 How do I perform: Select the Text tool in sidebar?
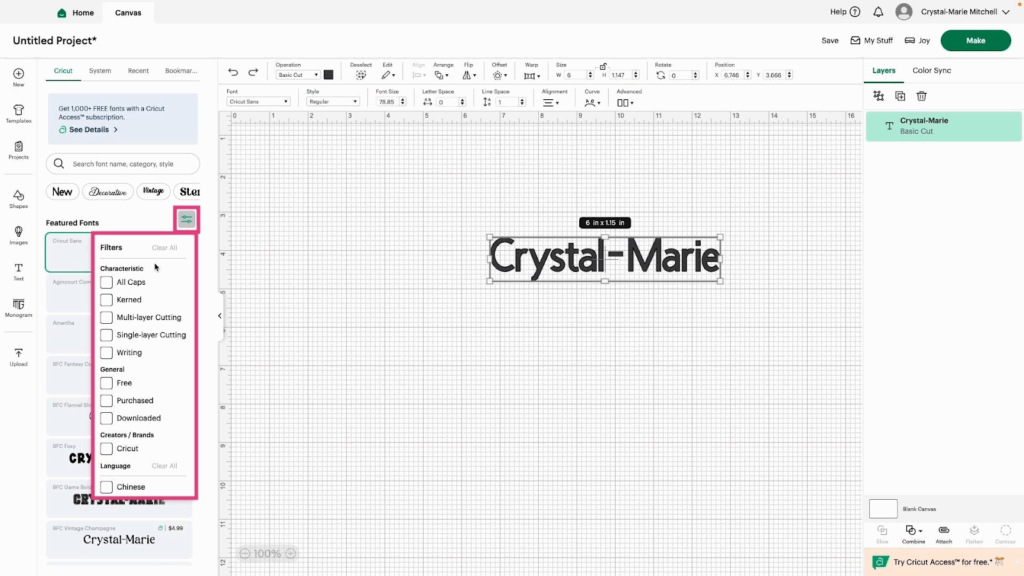18,272
